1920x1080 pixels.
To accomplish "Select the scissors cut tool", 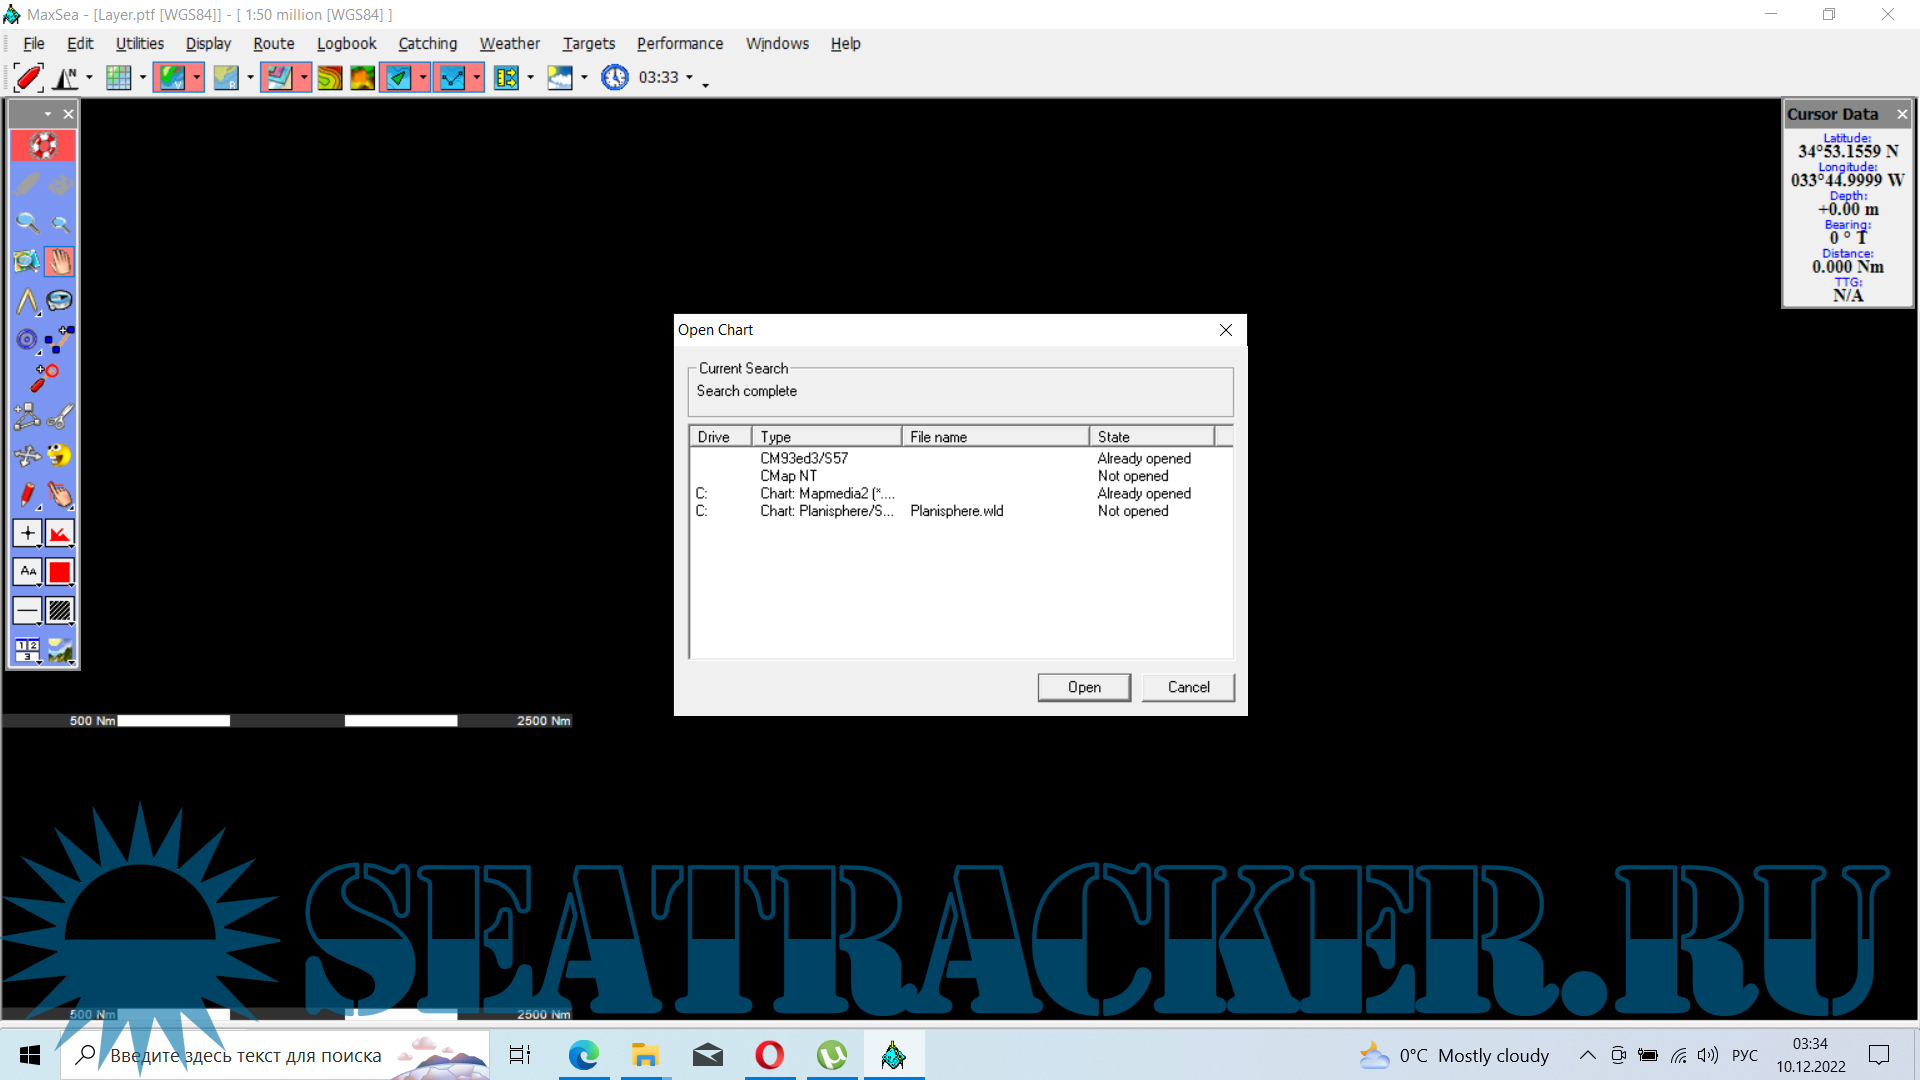I will pyautogui.click(x=60, y=417).
